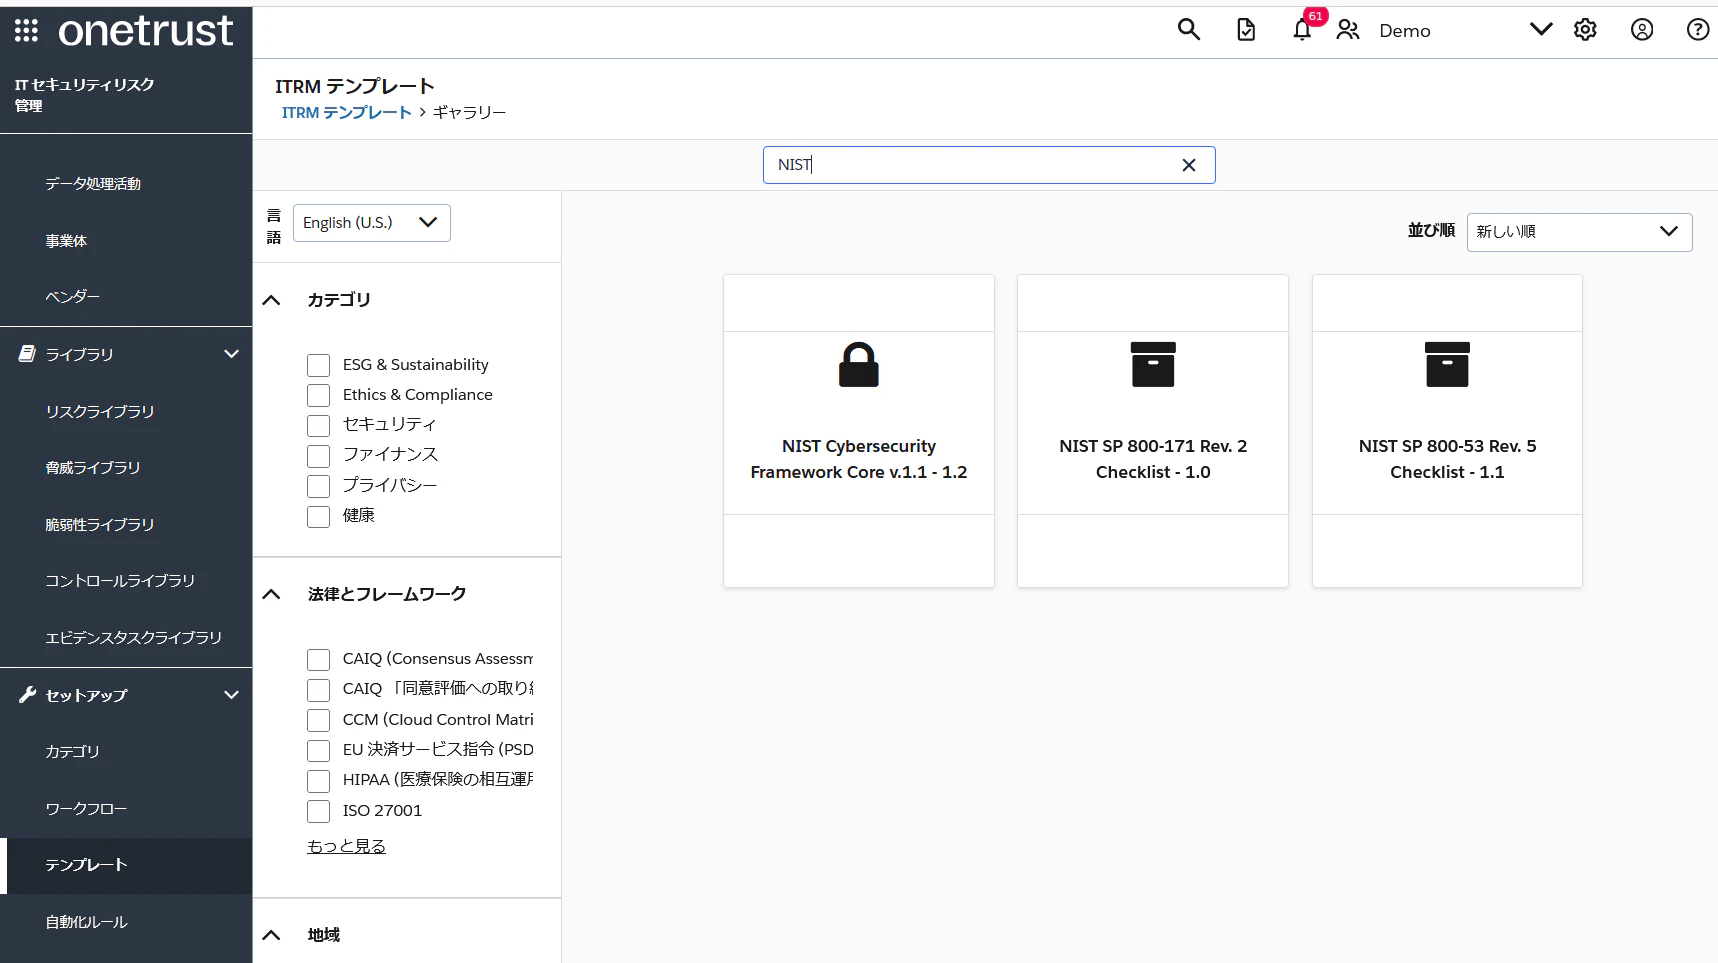Click the もっと見る link under frameworks
Screen dimensions: 1718x963
point(346,846)
